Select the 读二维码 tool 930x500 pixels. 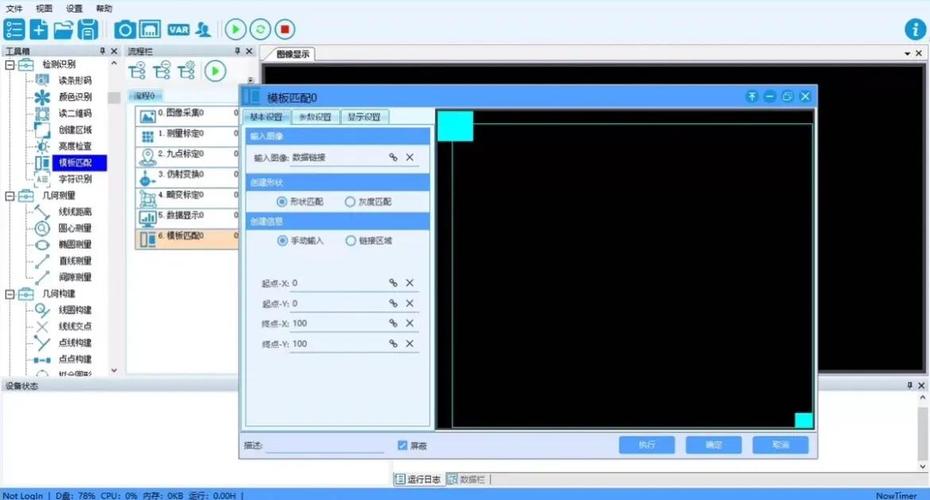75,113
